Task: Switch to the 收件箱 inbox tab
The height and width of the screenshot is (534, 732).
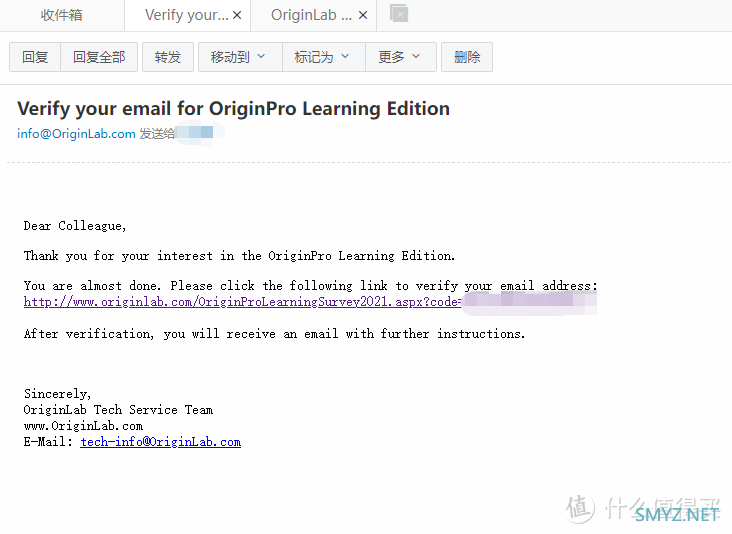Action: pyautogui.click(x=62, y=15)
